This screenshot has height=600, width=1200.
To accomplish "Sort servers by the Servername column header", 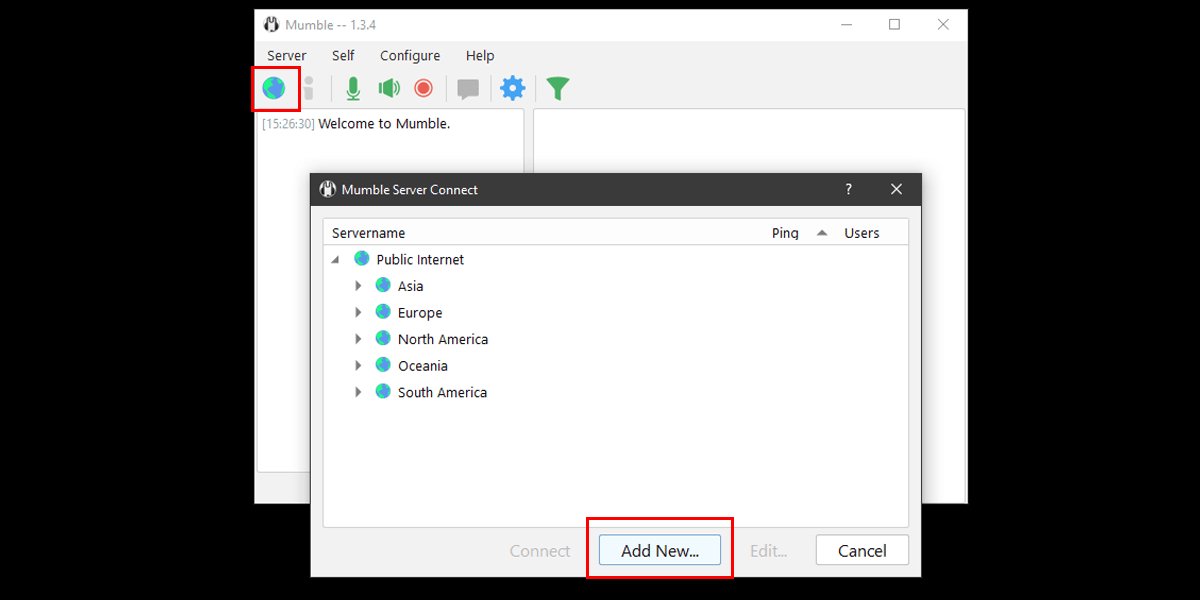I will tap(369, 233).
